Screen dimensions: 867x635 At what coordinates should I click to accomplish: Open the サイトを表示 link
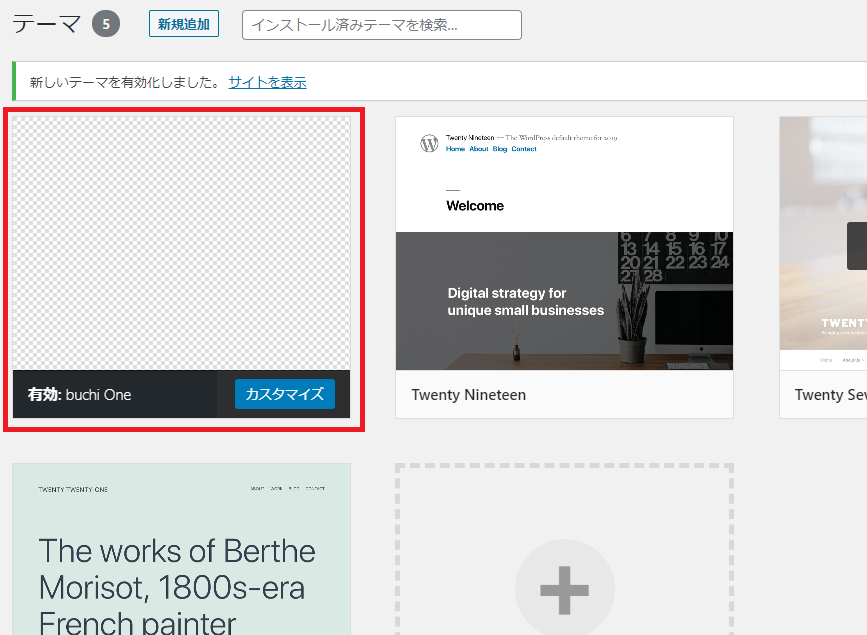click(267, 82)
